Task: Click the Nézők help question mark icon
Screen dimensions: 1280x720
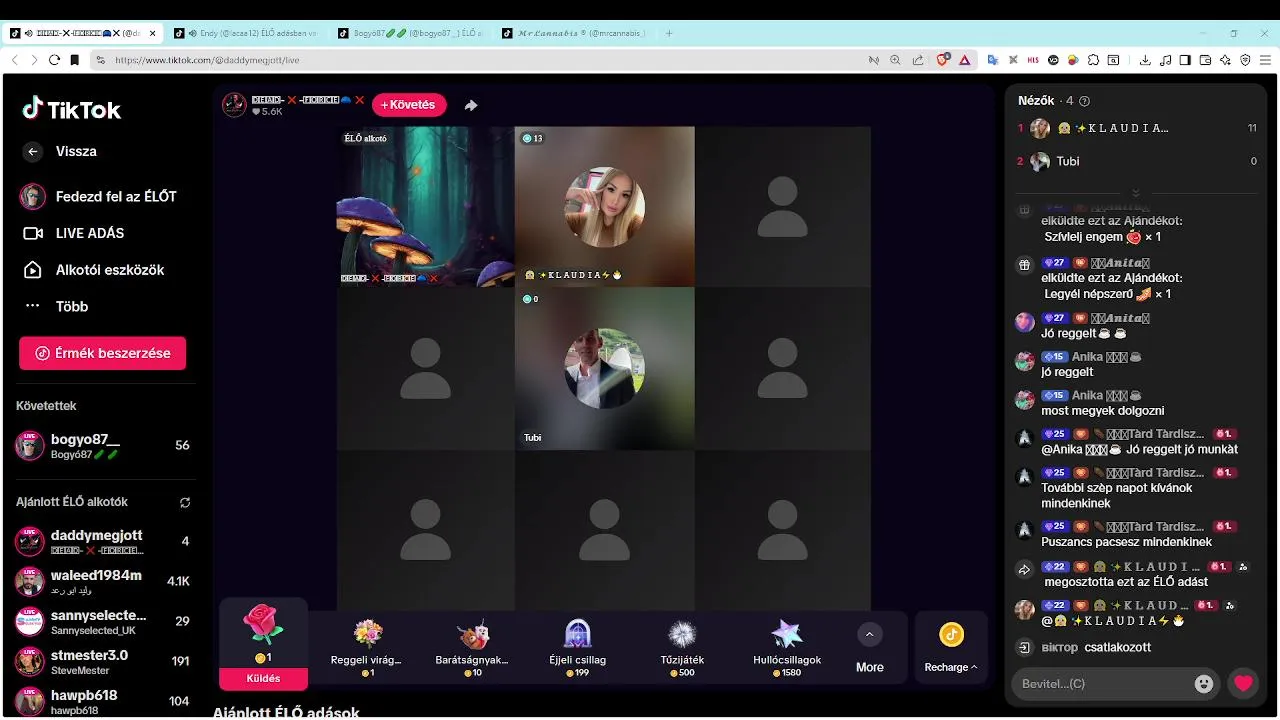Action: pos(1085,101)
